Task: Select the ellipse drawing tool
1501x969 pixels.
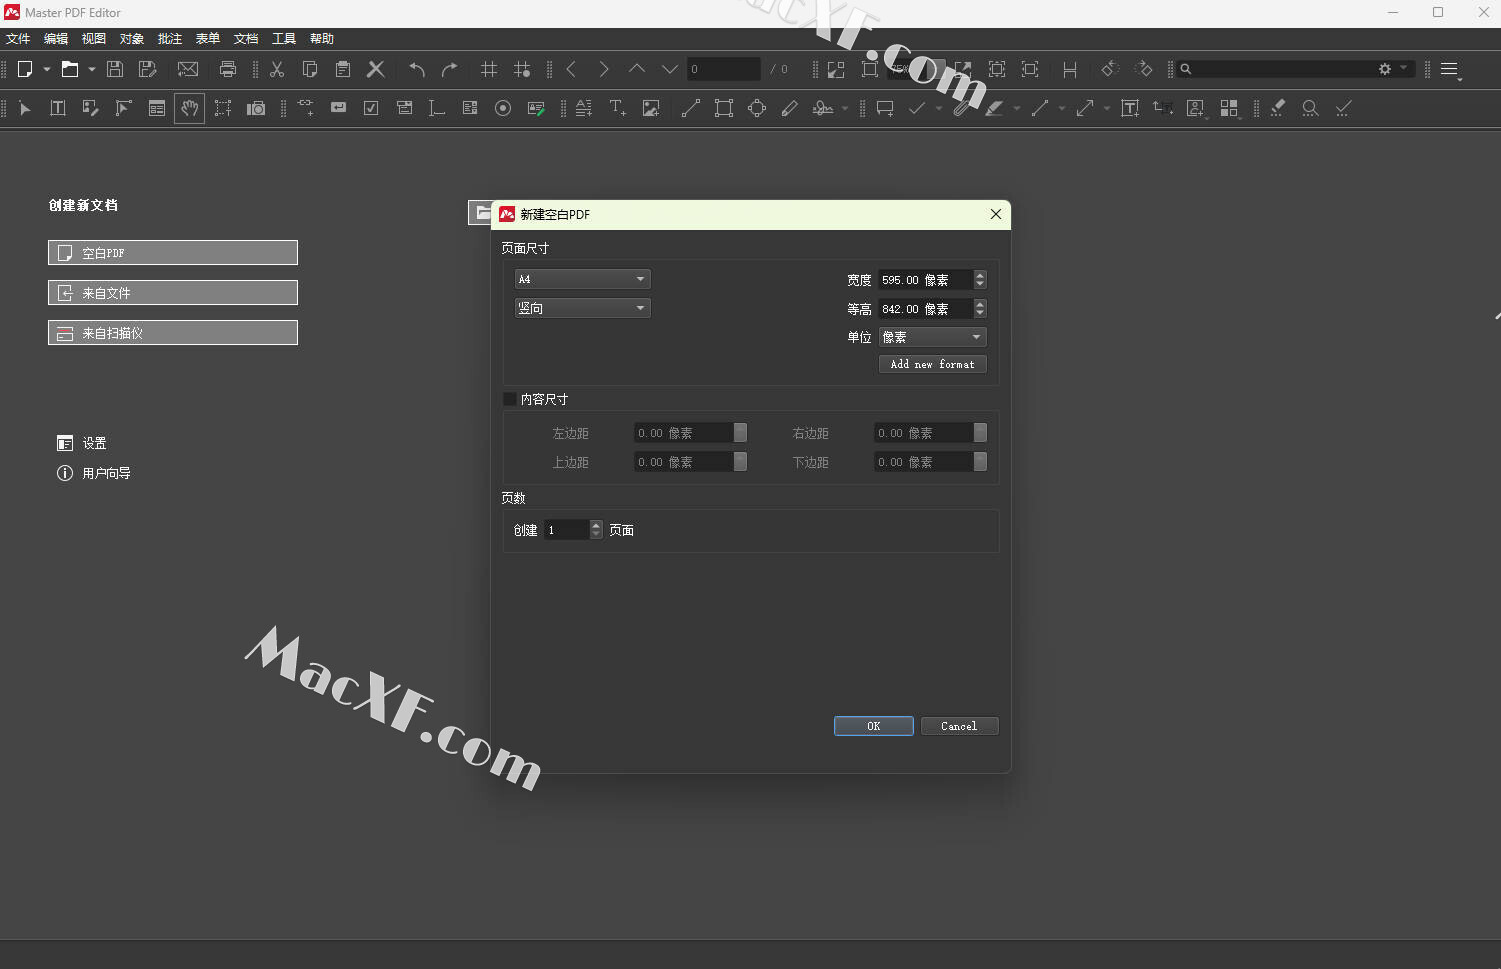Action: click(x=757, y=108)
